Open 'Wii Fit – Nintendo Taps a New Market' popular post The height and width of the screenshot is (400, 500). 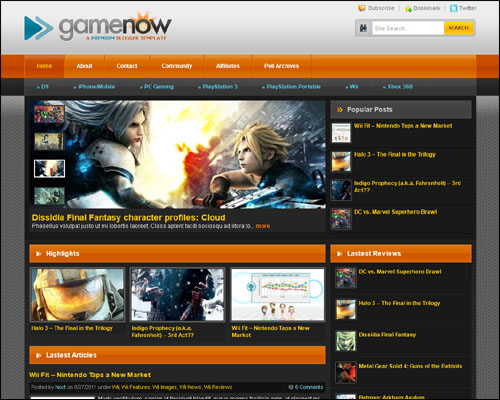pos(403,126)
